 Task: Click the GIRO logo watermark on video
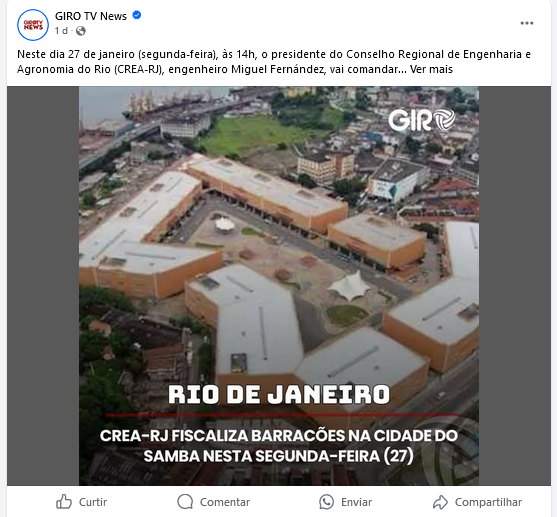tap(422, 120)
